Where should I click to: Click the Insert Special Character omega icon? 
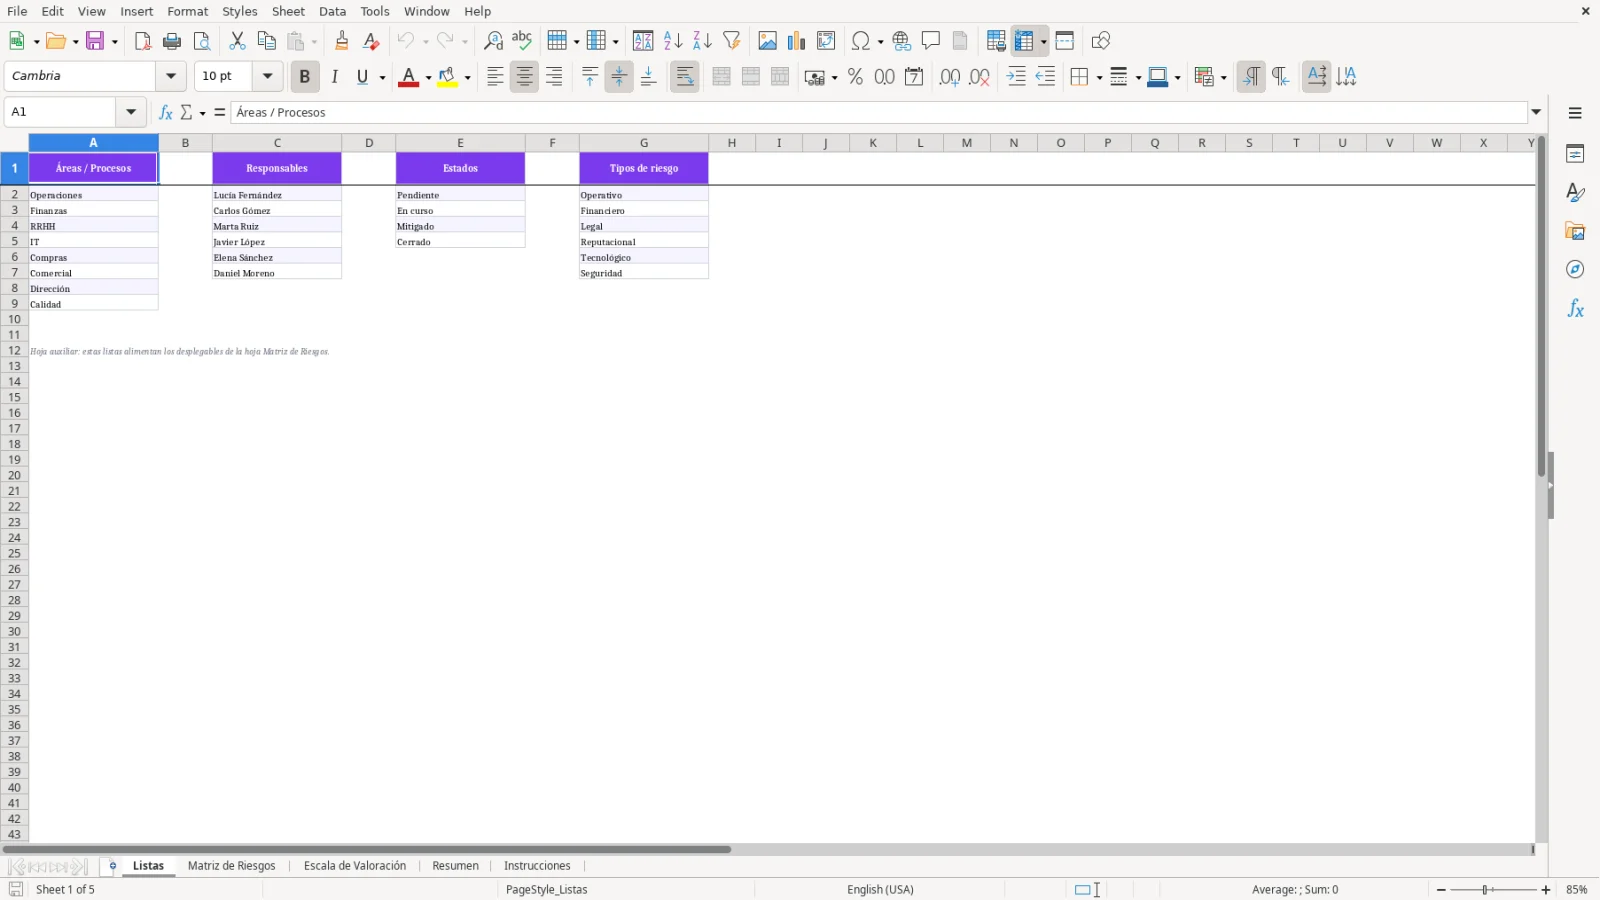(x=860, y=41)
